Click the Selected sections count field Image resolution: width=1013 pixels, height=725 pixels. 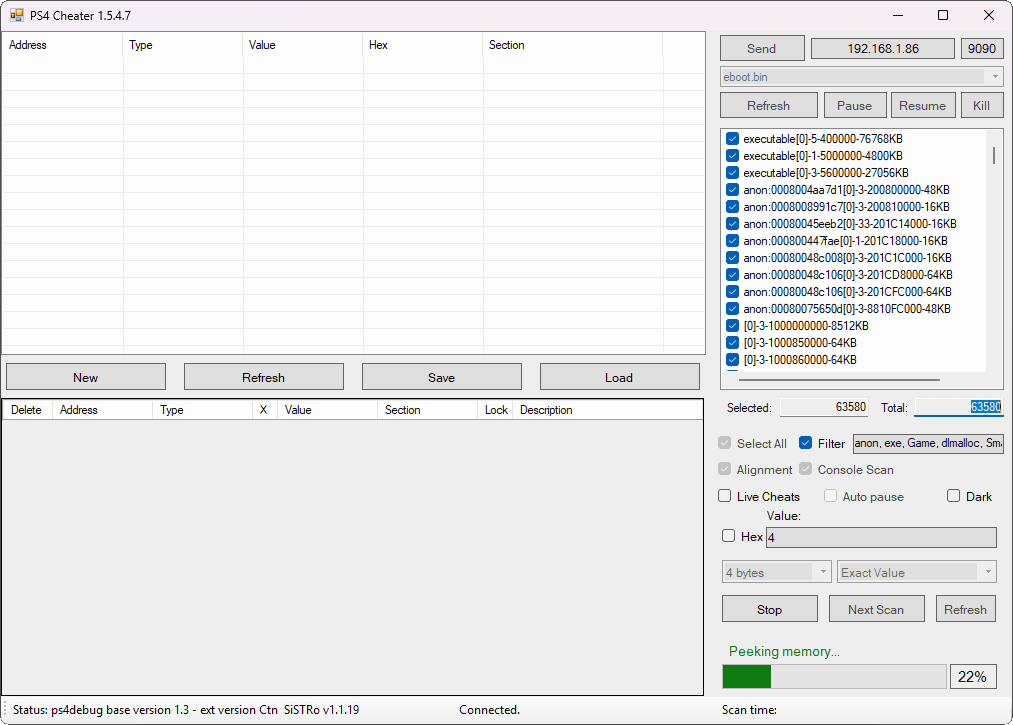(x=824, y=407)
